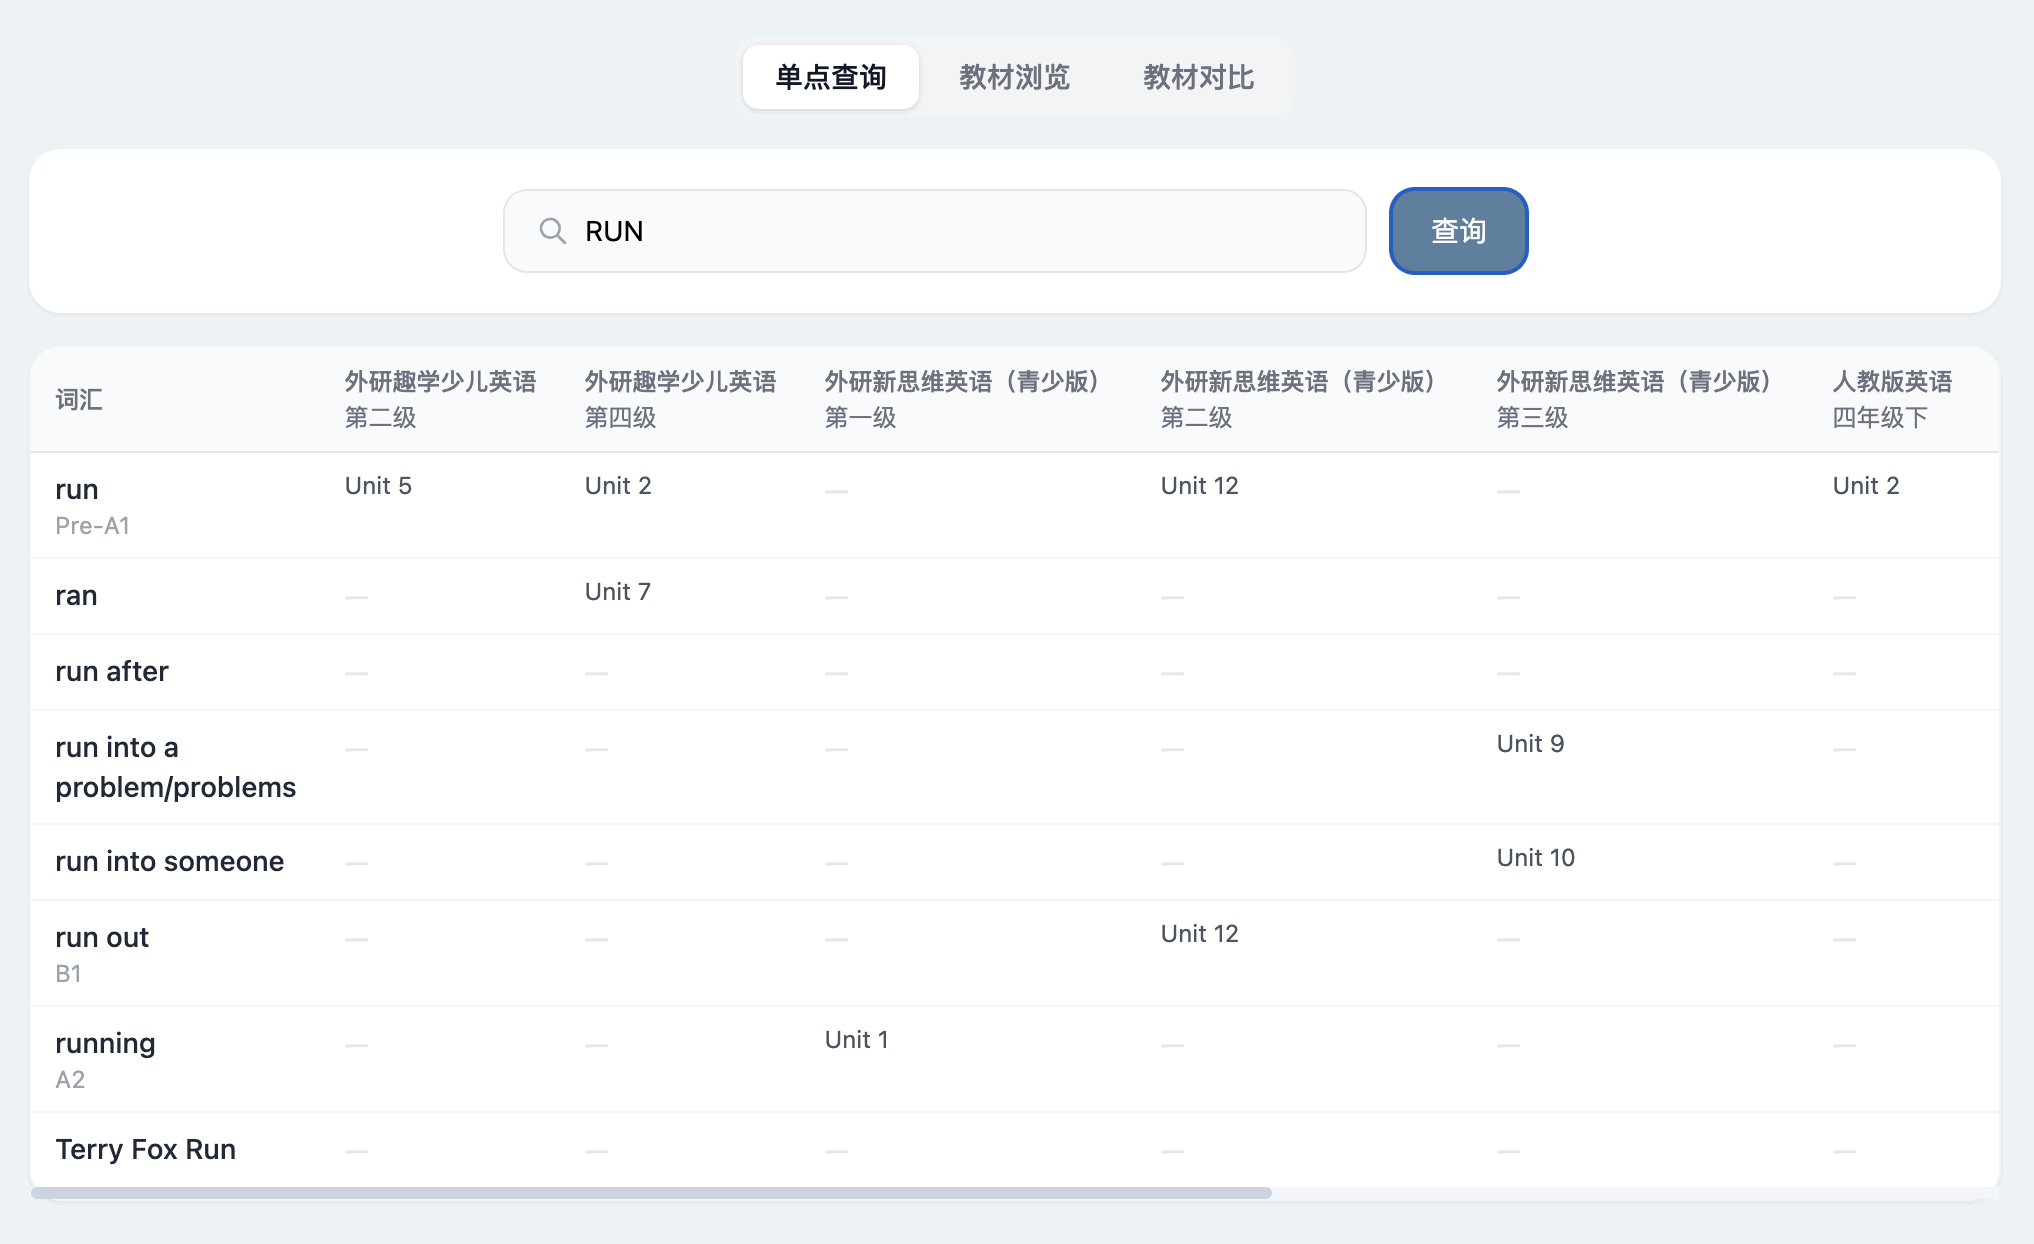Viewport: 2034px width, 1244px height.
Task: Click Unit 12 in the run out row
Action: pos(1200,933)
